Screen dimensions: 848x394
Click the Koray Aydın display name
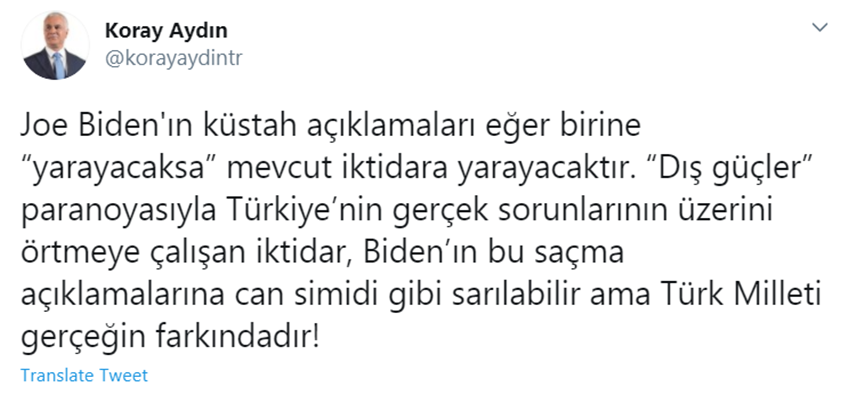166,31
